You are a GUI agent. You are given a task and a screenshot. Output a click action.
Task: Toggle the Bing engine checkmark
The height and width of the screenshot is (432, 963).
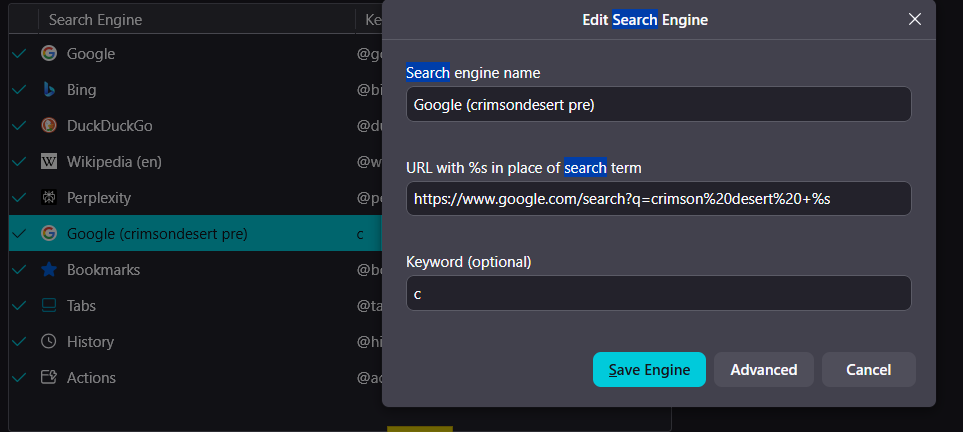click(x=19, y=90)
